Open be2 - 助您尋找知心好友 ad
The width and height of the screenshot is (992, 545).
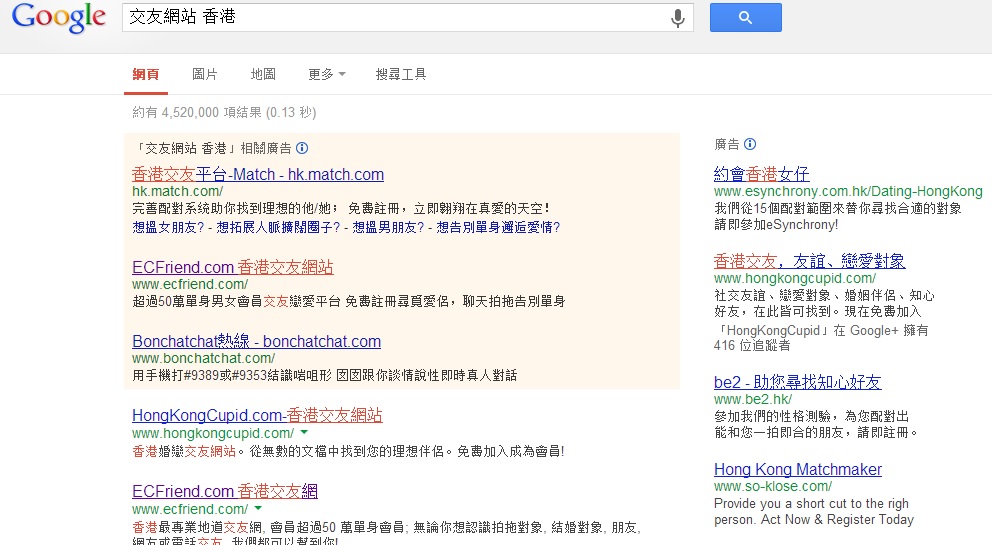(x=797, y=382)
